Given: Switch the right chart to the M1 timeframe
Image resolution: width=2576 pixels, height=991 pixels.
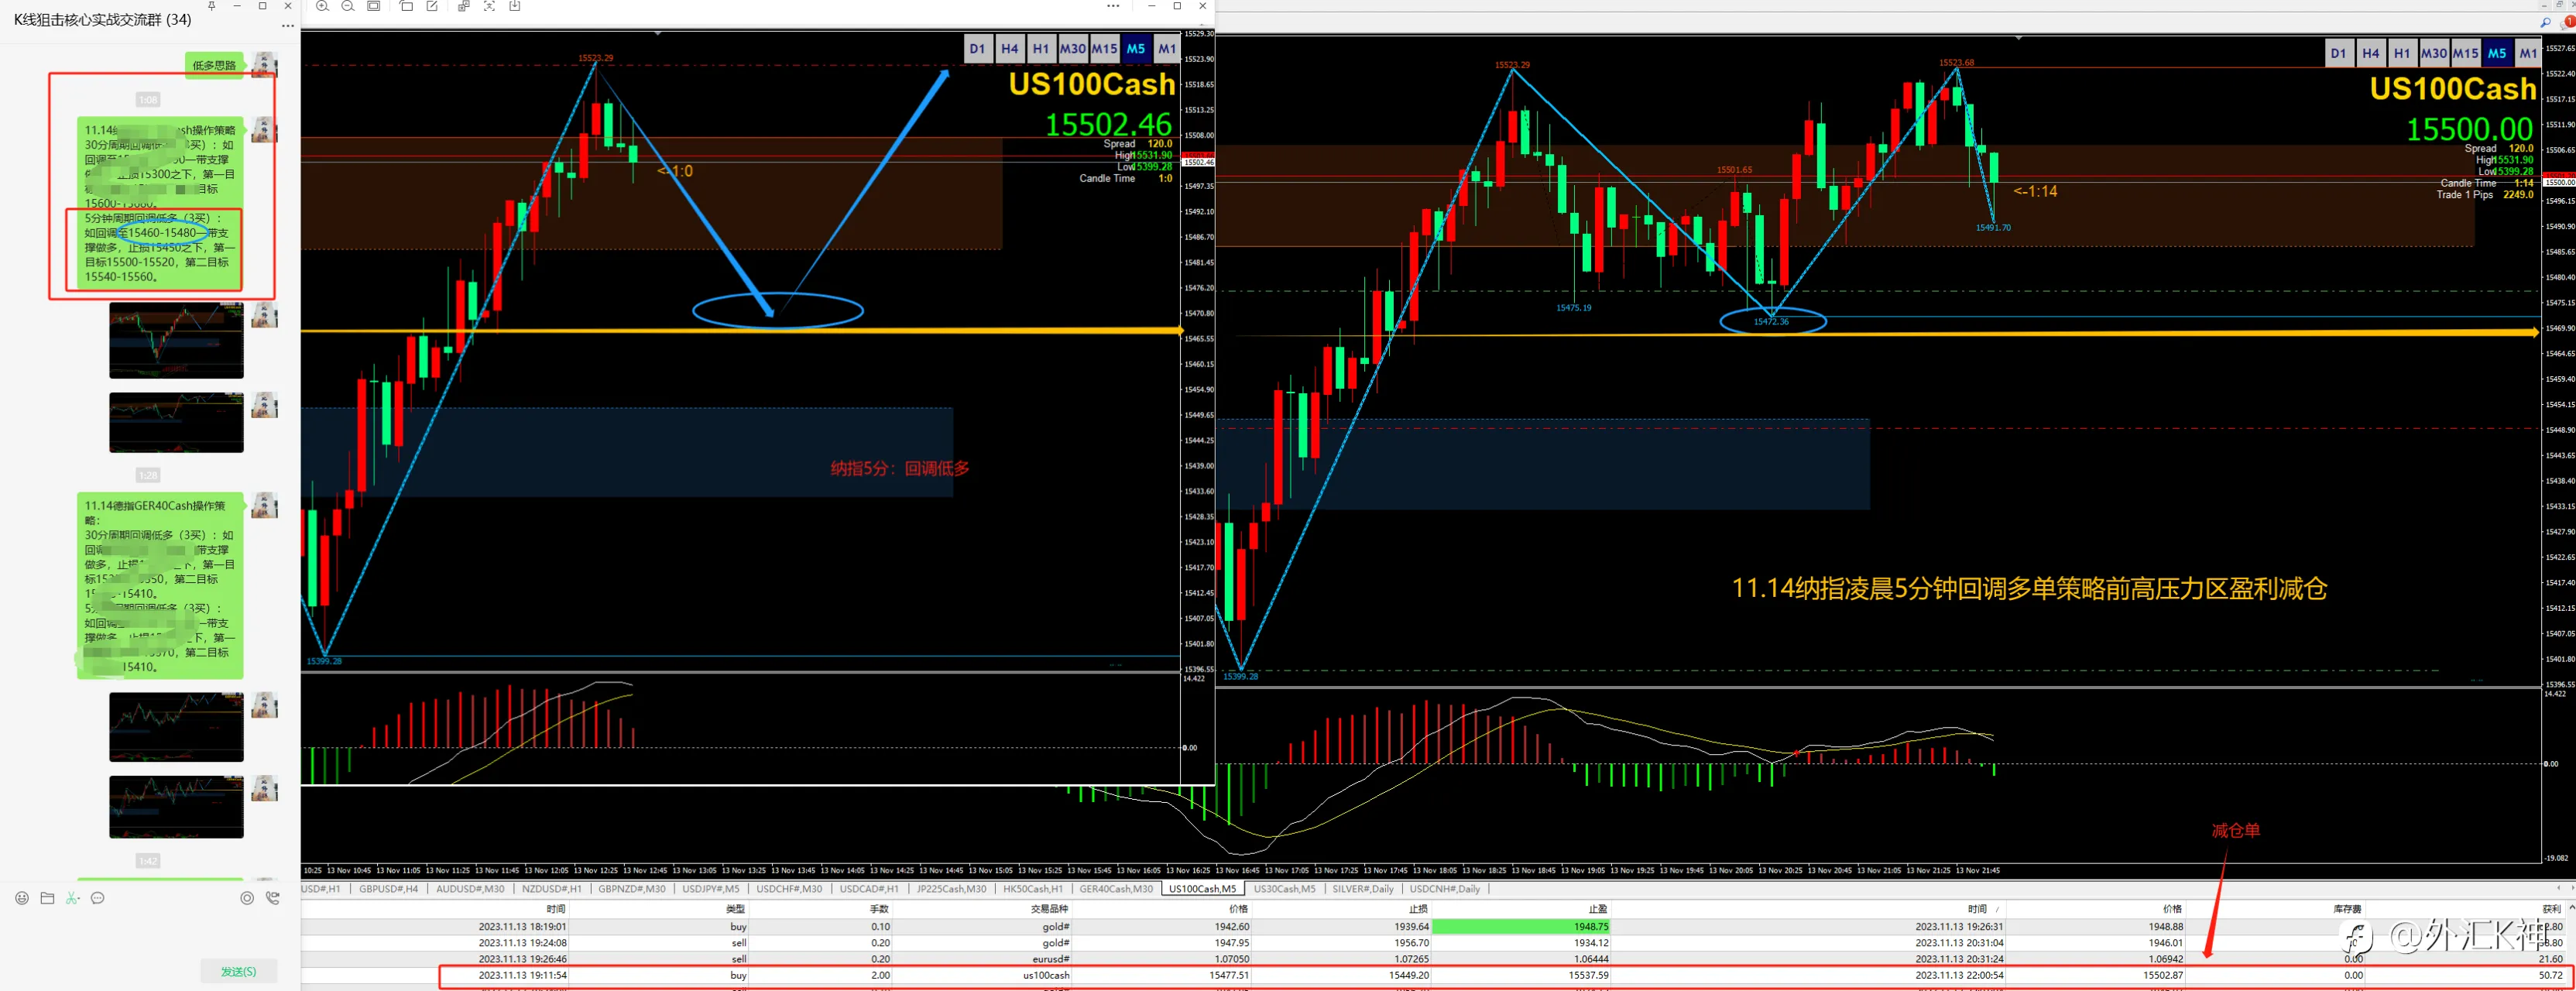Looking at the screenshot, I should pyautogui.click(x=2528, y=53).
